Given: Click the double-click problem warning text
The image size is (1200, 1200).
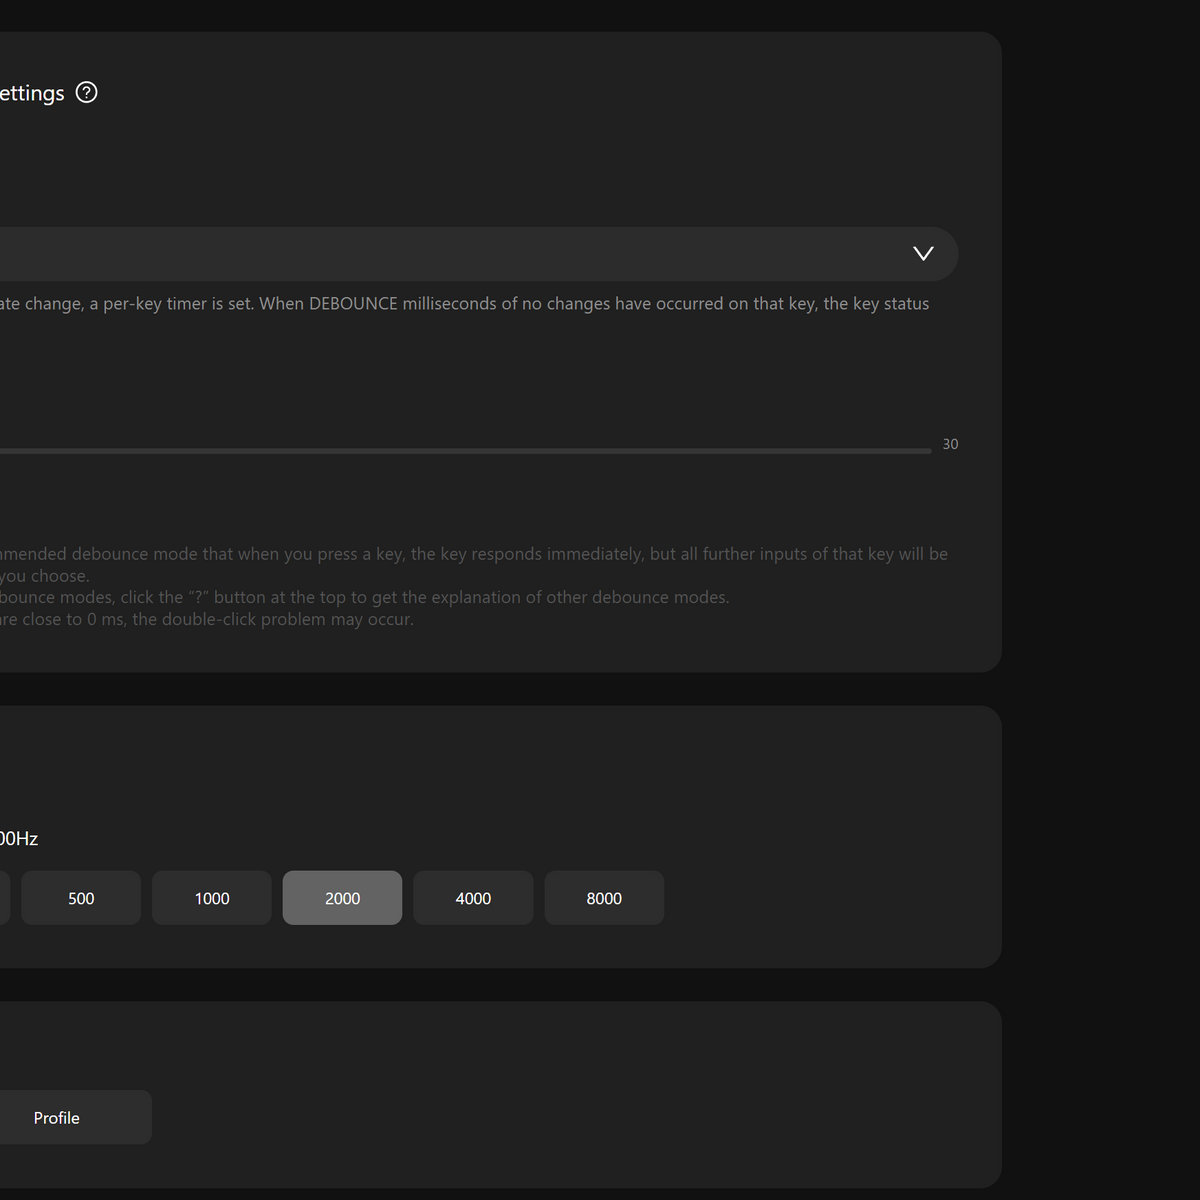Looking at the screenshot, I should pos(207,620).
